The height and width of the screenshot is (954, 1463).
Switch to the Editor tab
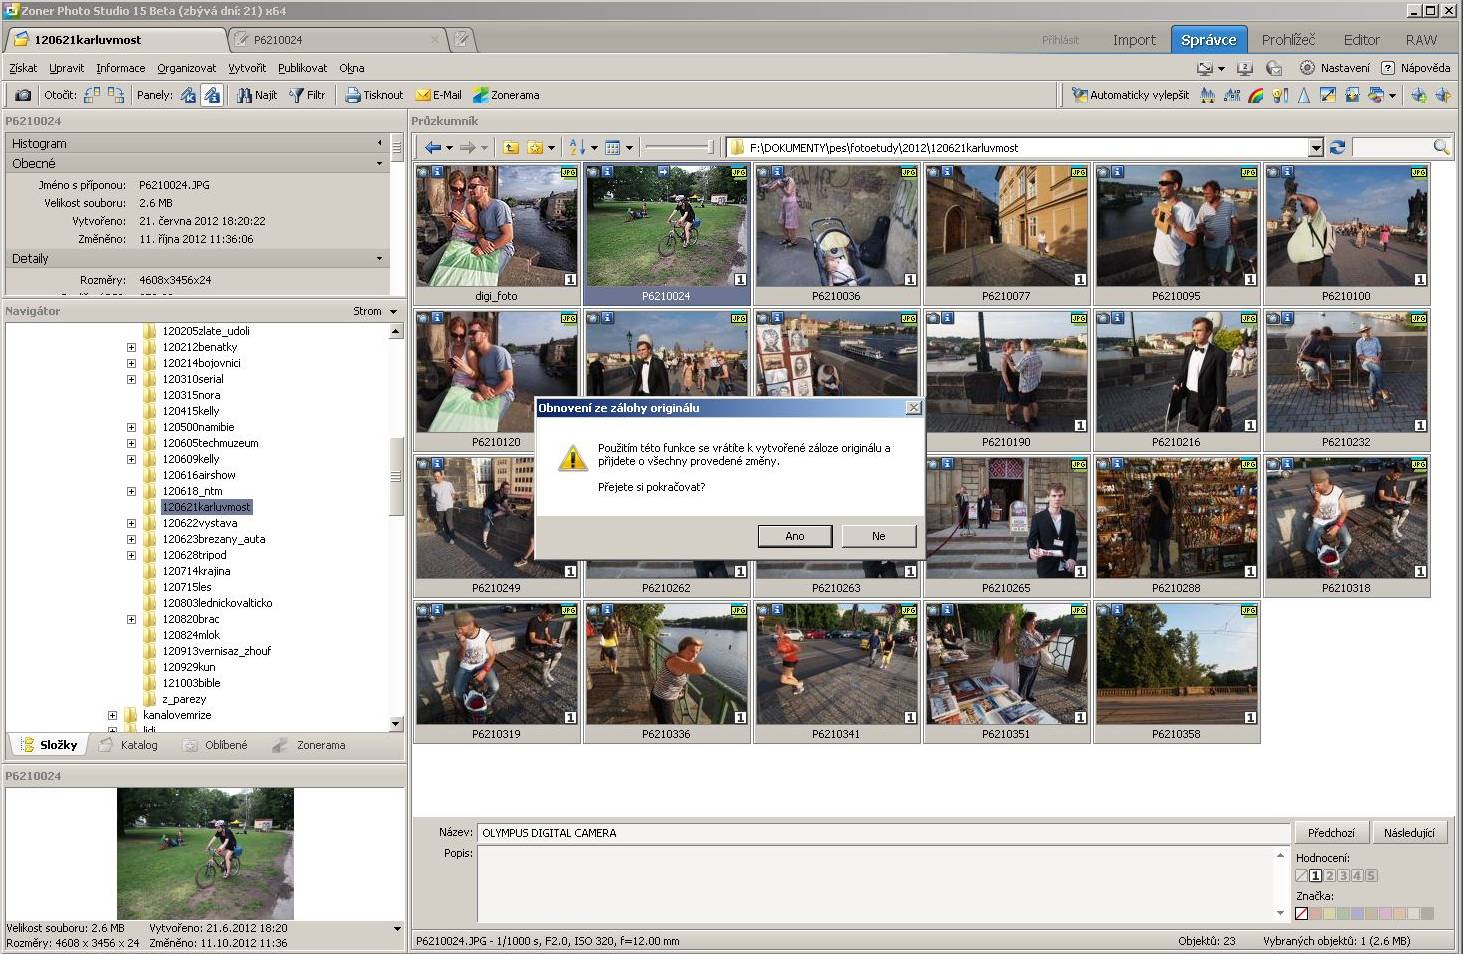1360,40
